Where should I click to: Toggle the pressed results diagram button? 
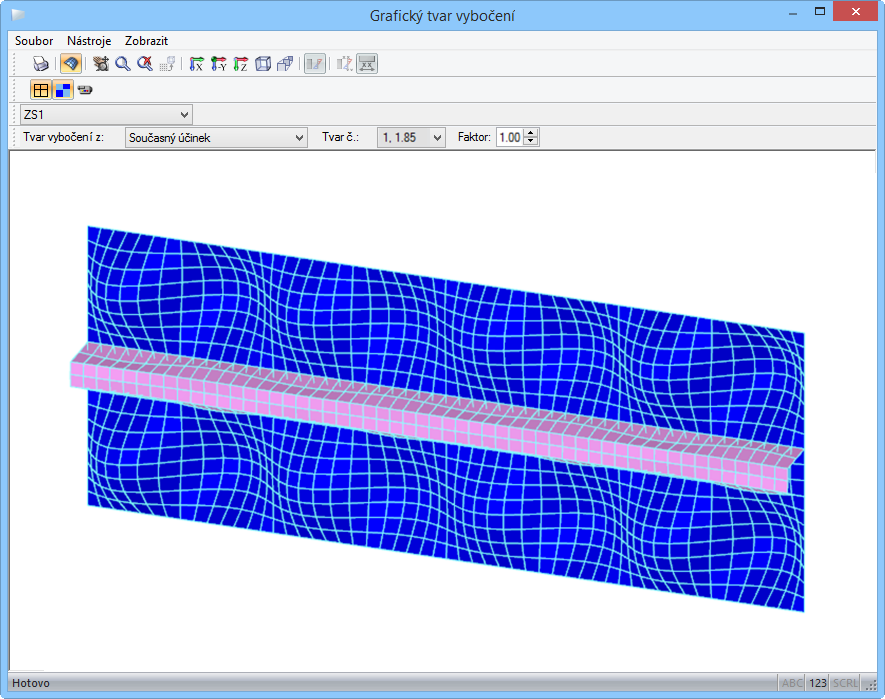point(315,64)
